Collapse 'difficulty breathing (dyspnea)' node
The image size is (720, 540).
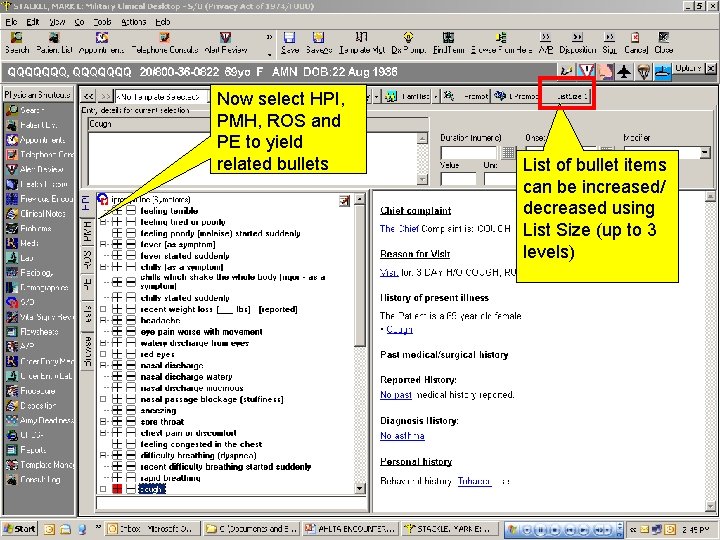[x=103, y=456]
